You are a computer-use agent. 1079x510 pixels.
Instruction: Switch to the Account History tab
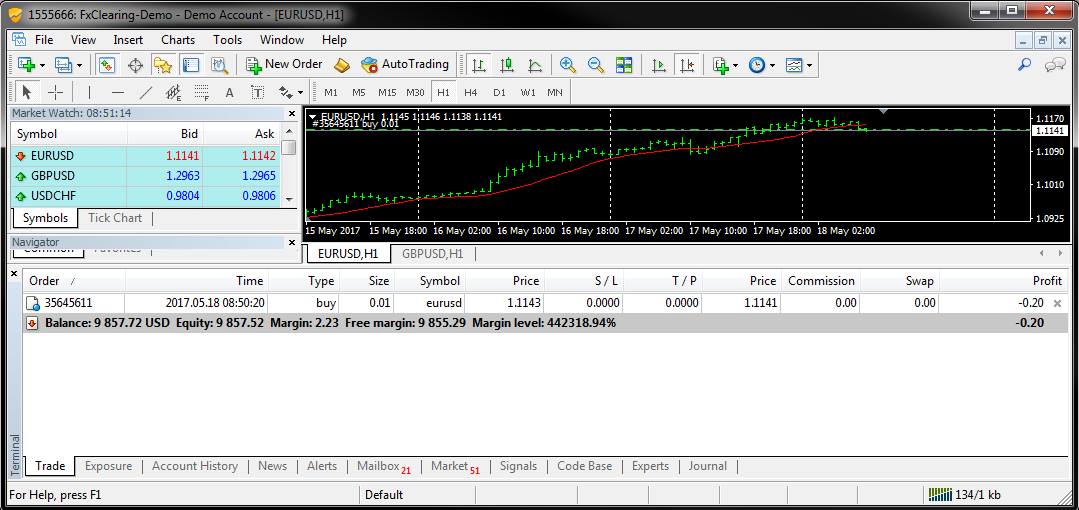point(194,466)
